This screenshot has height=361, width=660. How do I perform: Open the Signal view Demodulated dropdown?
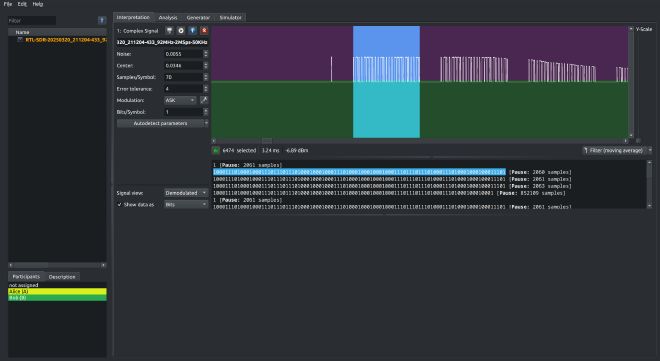coord(186,193)
